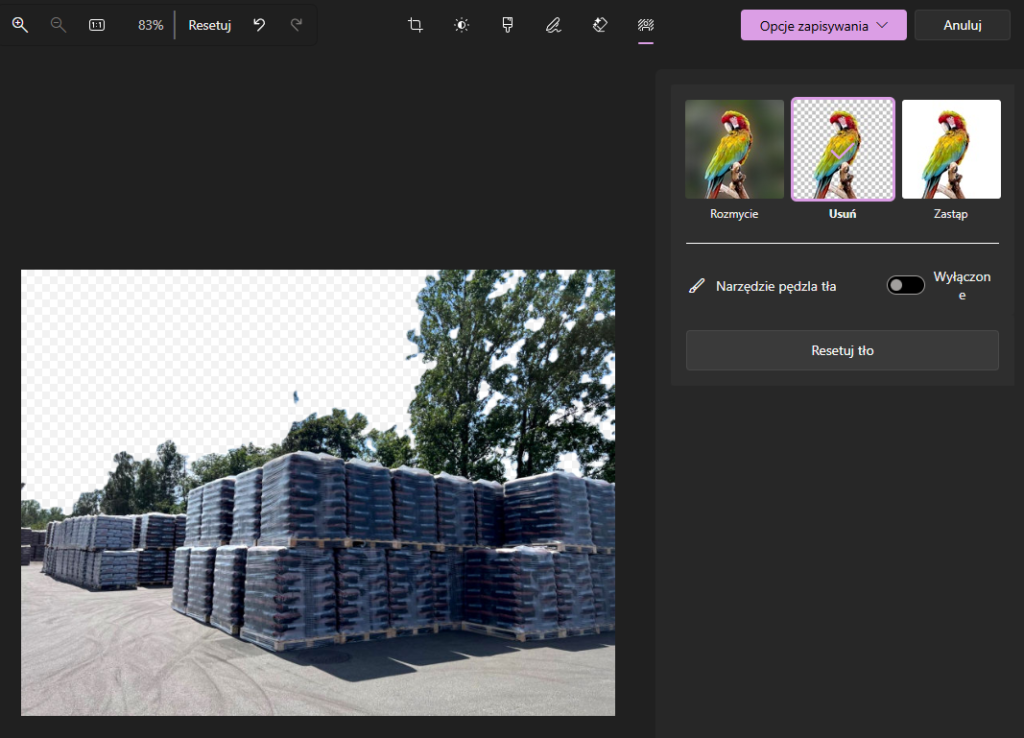Open the filter brush tool
Screen dimensions: 1024x738
[507, 25]
